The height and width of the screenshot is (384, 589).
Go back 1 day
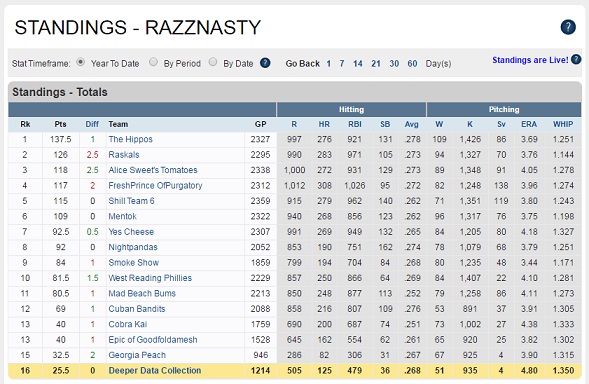point(329,63)
